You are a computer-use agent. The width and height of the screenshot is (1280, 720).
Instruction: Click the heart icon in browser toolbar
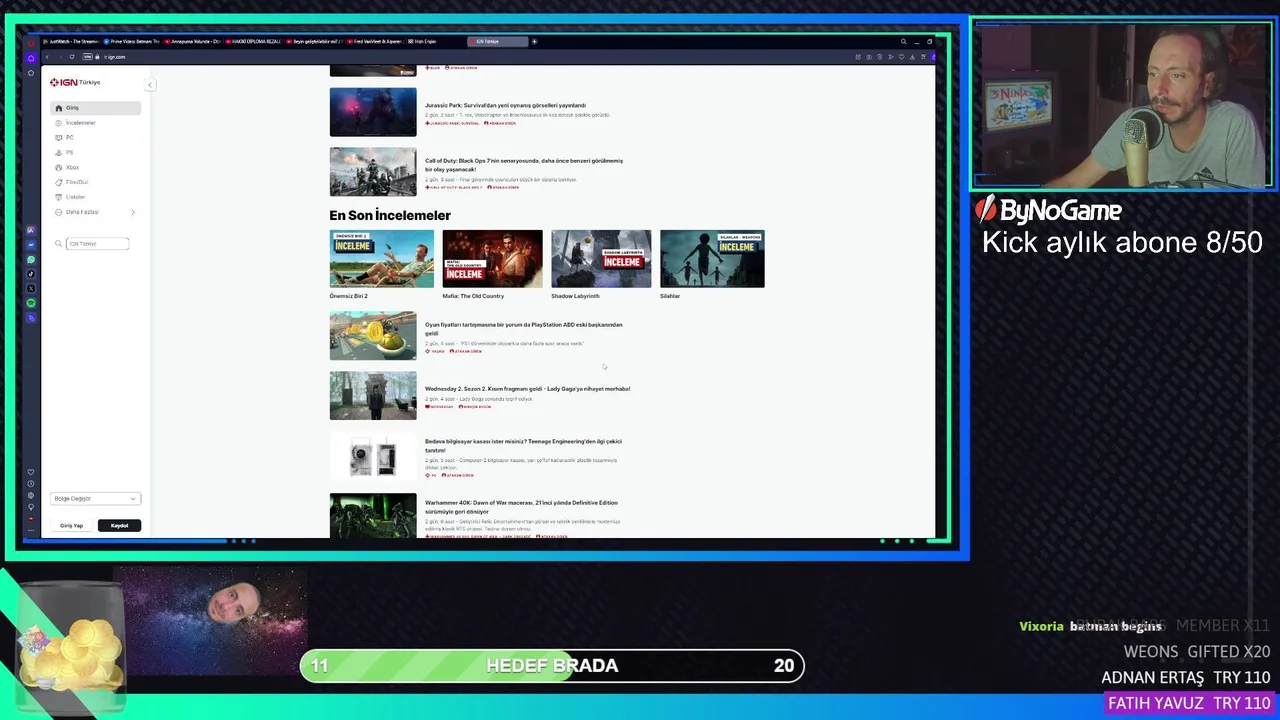click(x=902, y=57)
